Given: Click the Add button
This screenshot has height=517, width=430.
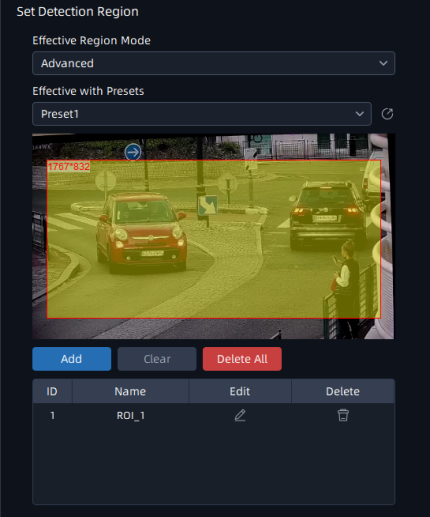Looking at the screenshot, I should click(72, 359).
